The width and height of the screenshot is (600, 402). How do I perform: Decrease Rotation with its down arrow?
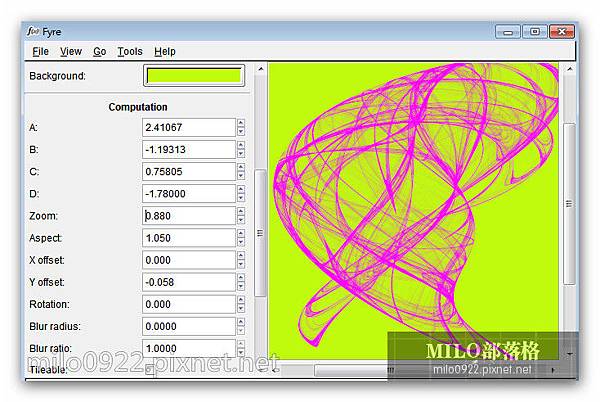coord(241,309)
